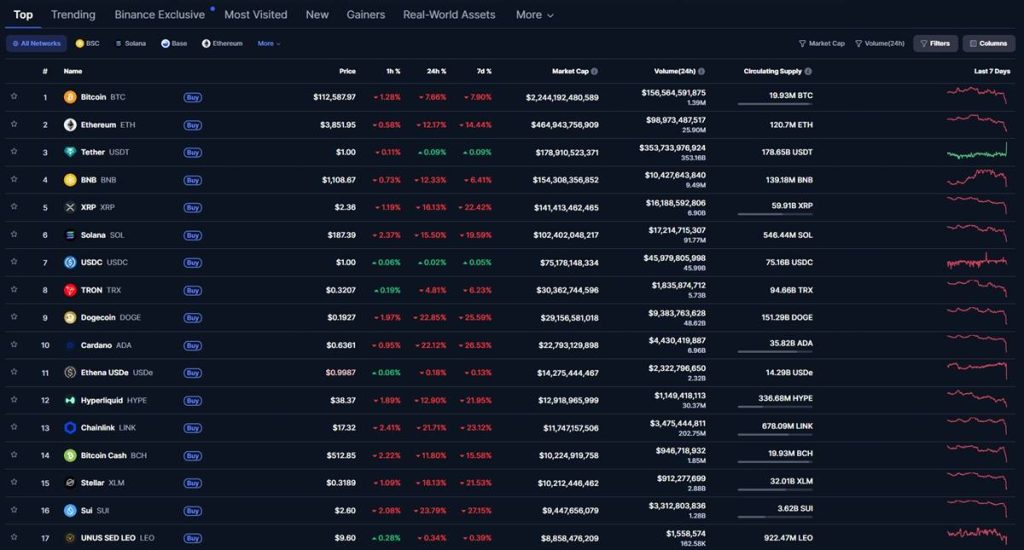Click the Volume(24h) column info icon
This screenshot has height=550, width=1024.
(701, 71)
